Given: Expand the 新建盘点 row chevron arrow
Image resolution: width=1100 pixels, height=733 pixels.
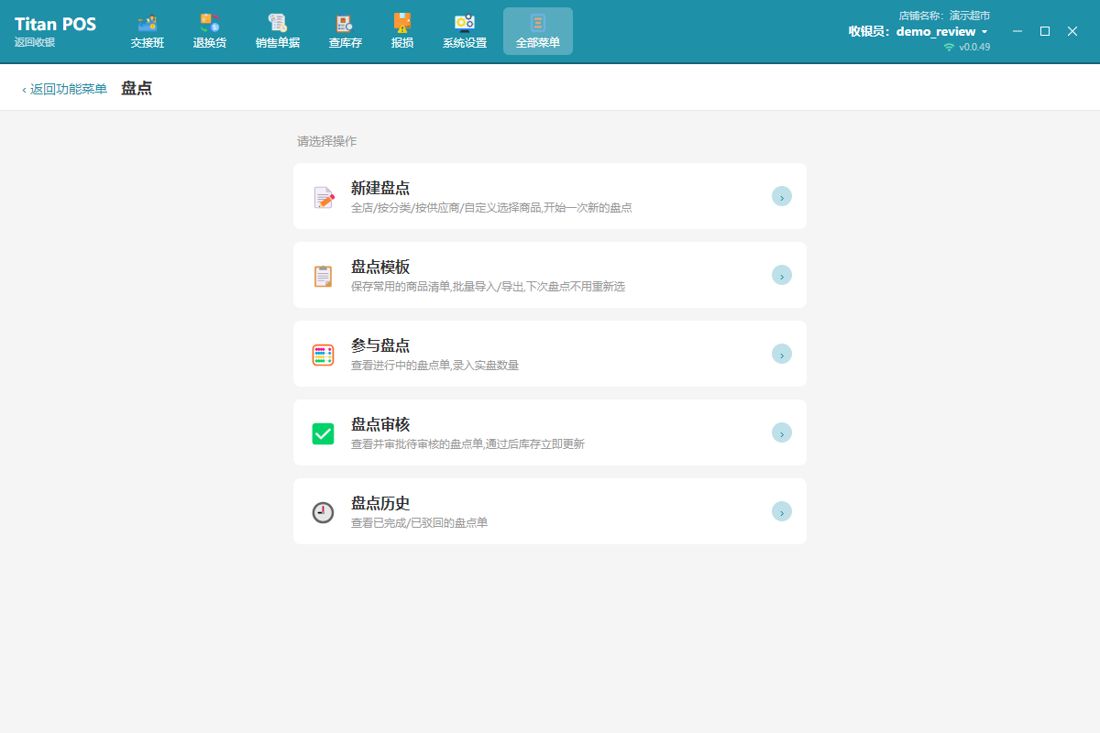Looking at the screenshot, I should pos(782,196).
